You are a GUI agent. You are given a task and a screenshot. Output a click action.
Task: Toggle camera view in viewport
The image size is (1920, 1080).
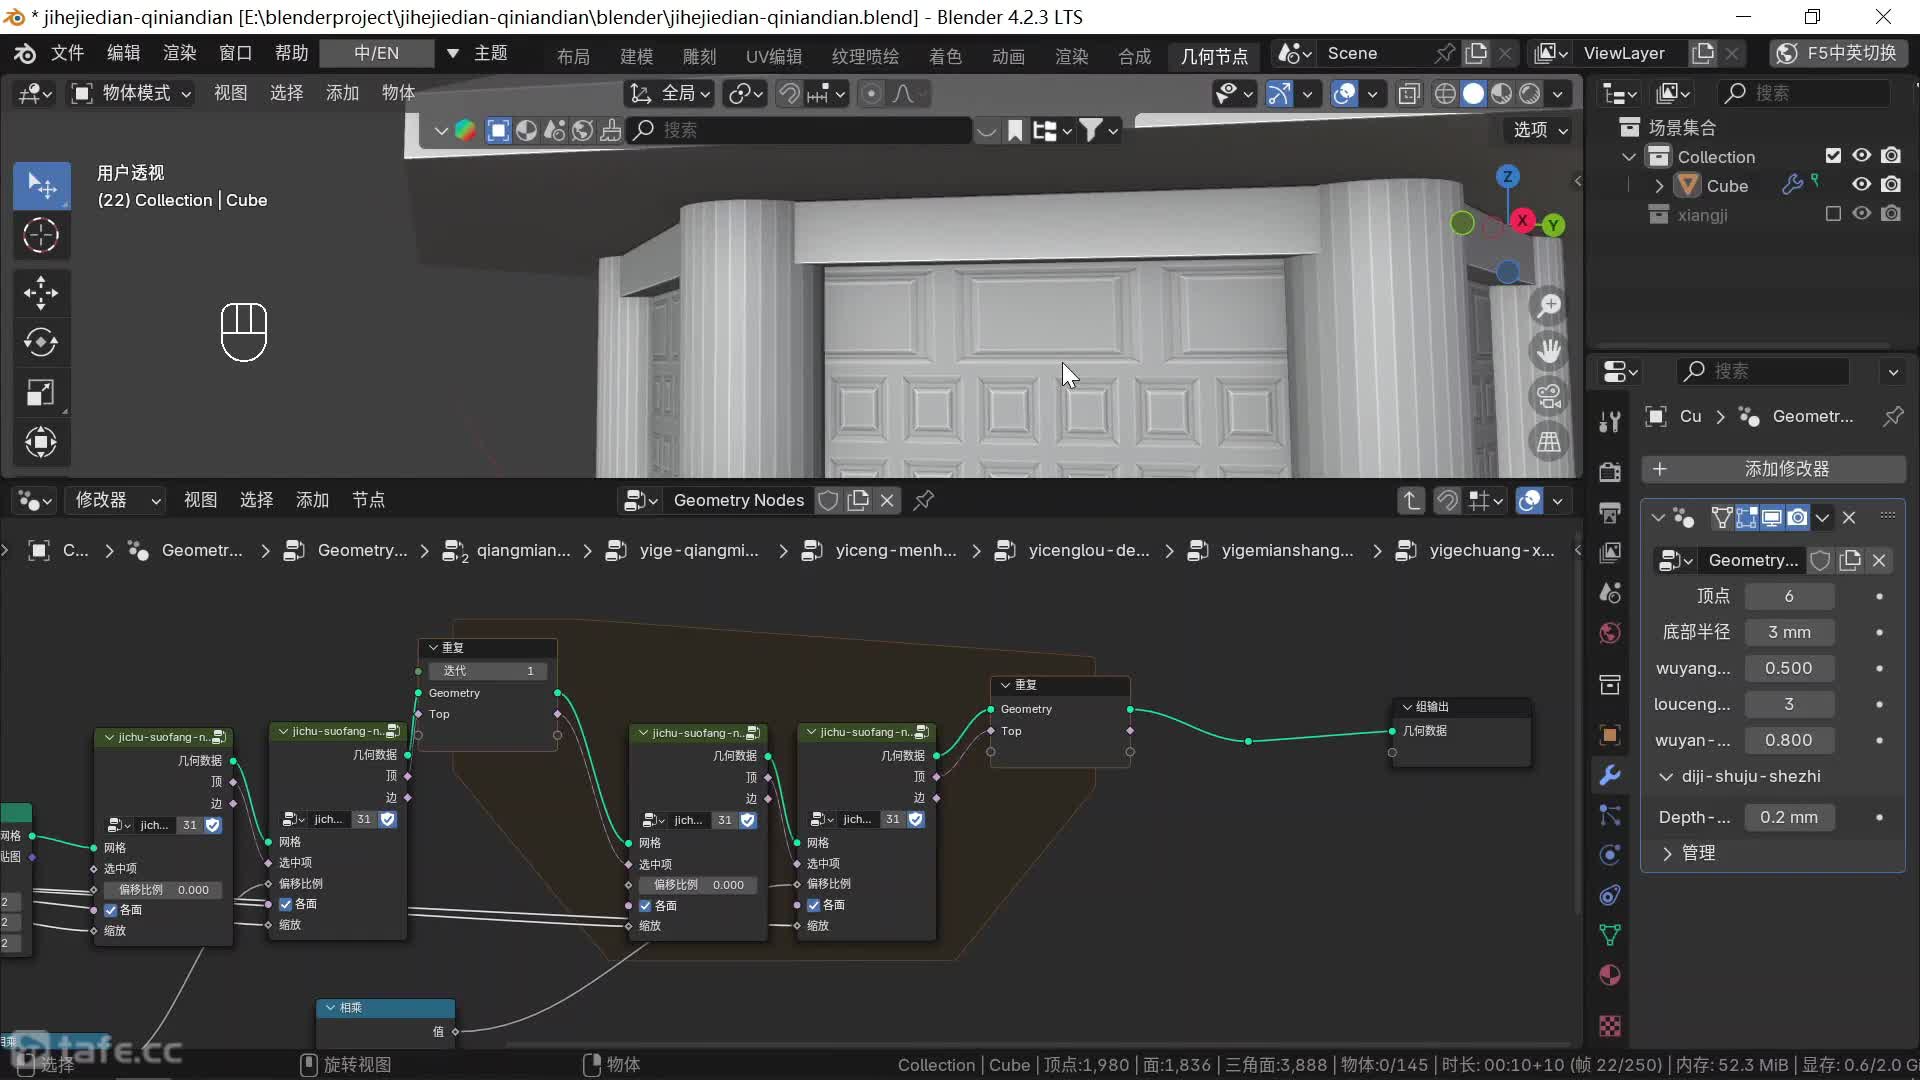[x=1549, y=396]
